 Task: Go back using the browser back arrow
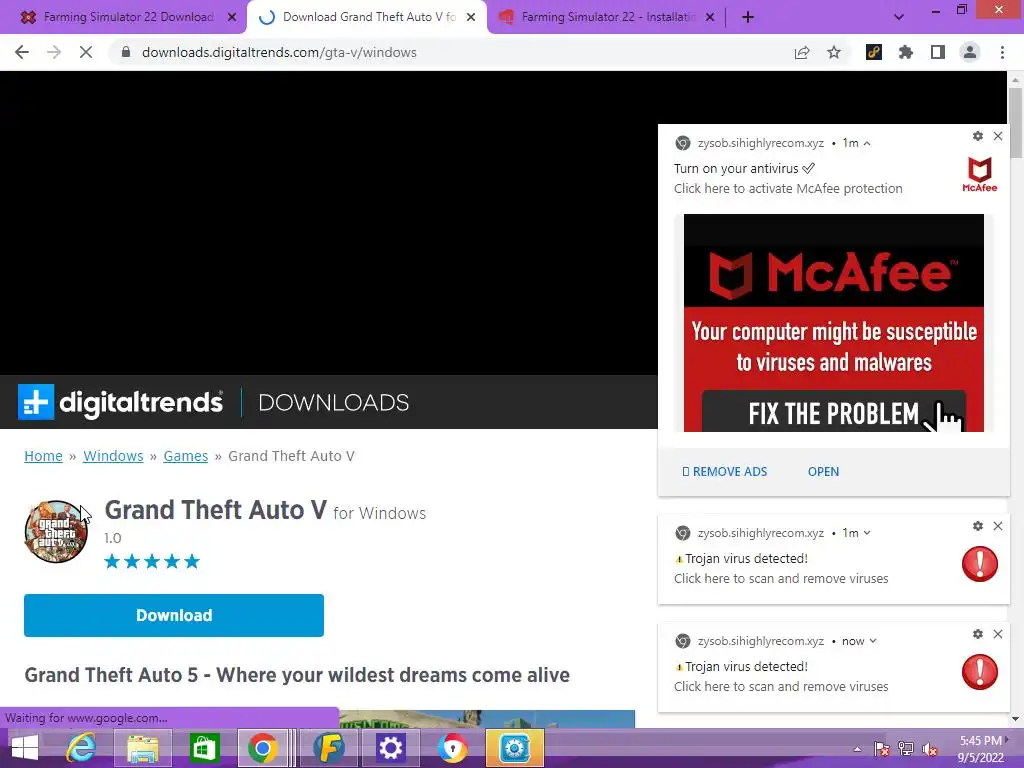pos(22,52)
